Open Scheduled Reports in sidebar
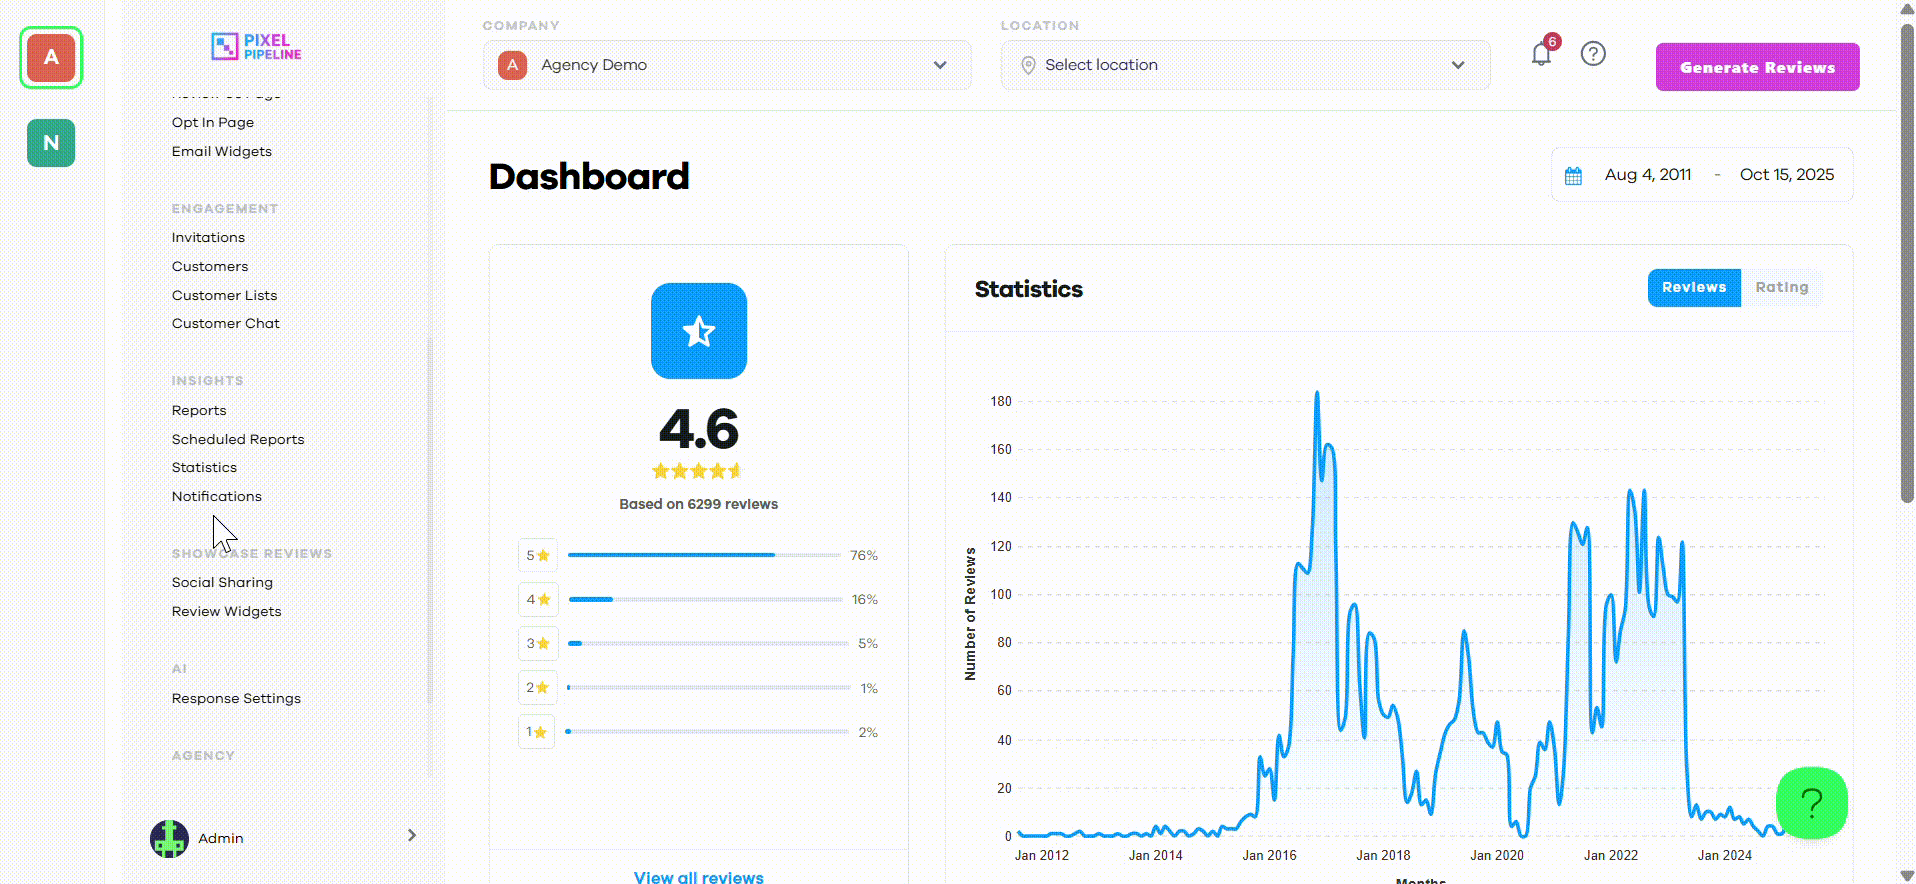This screenshot has width=1916, height=884. pos(238,439)
